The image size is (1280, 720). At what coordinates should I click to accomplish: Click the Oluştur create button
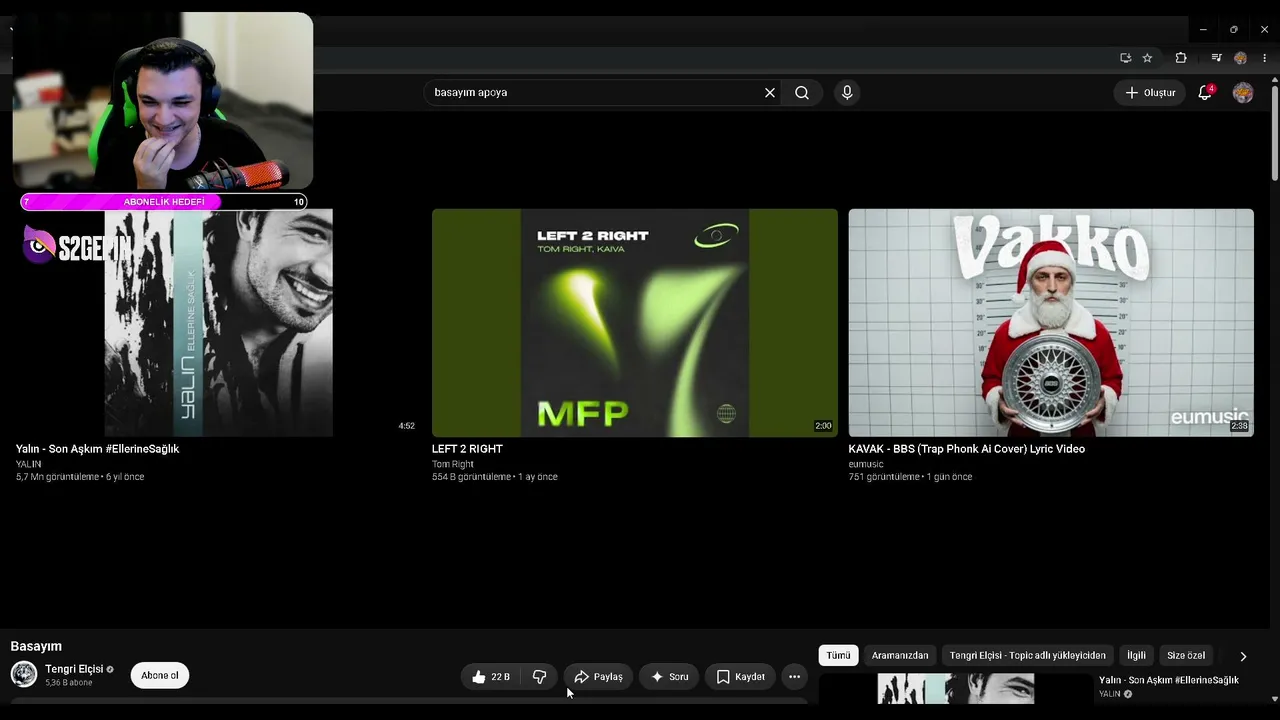[1151, 92]
